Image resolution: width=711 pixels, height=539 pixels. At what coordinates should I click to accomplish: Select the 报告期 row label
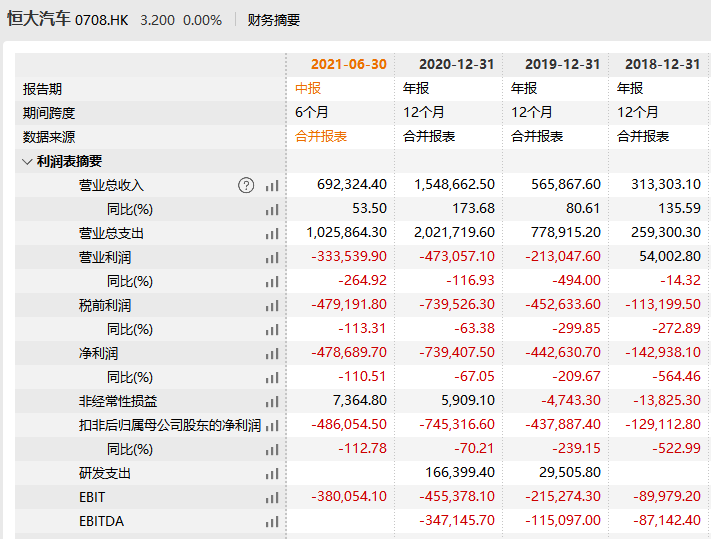point(42,89)
